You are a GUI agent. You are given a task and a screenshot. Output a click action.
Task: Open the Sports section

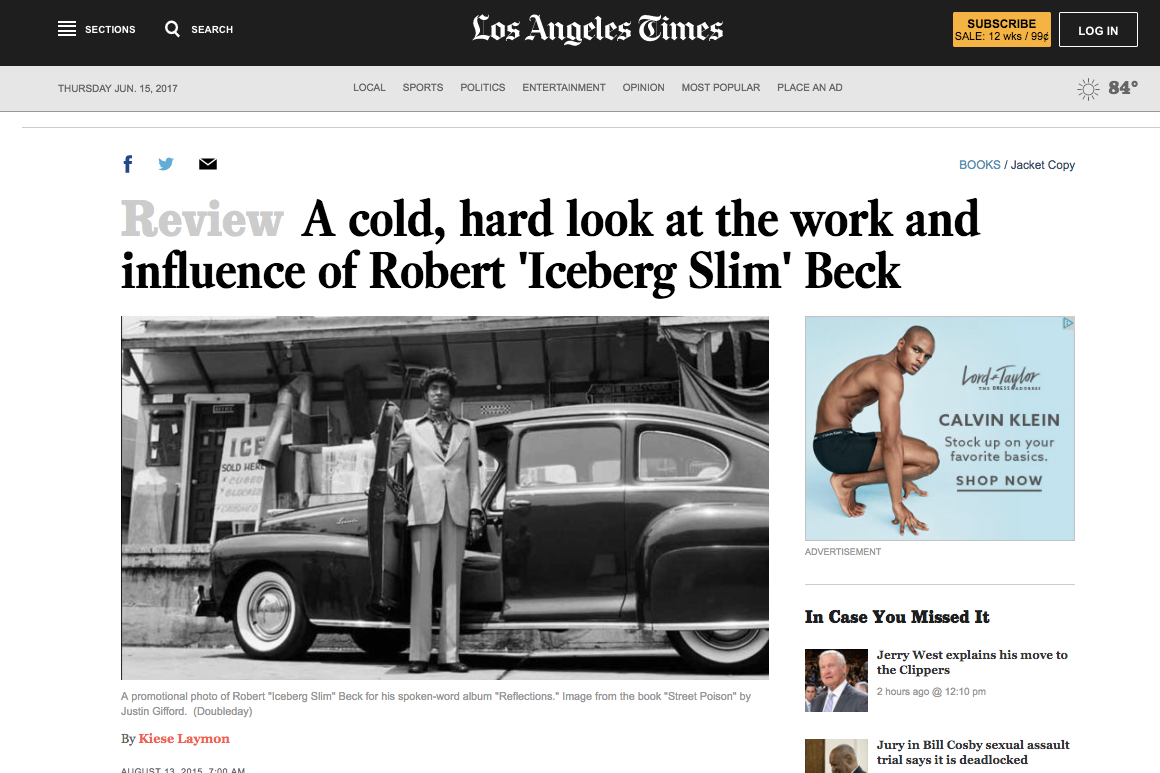point(422,87)
